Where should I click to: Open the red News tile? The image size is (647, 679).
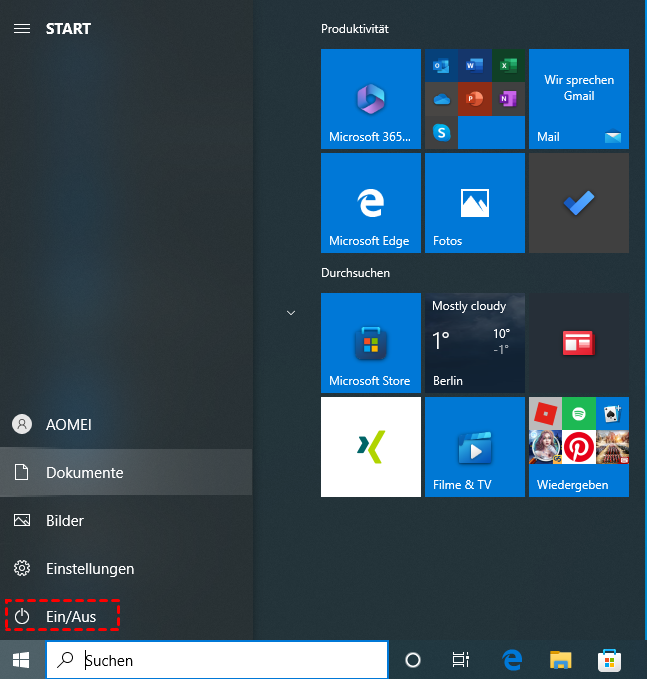pos(578,343)
